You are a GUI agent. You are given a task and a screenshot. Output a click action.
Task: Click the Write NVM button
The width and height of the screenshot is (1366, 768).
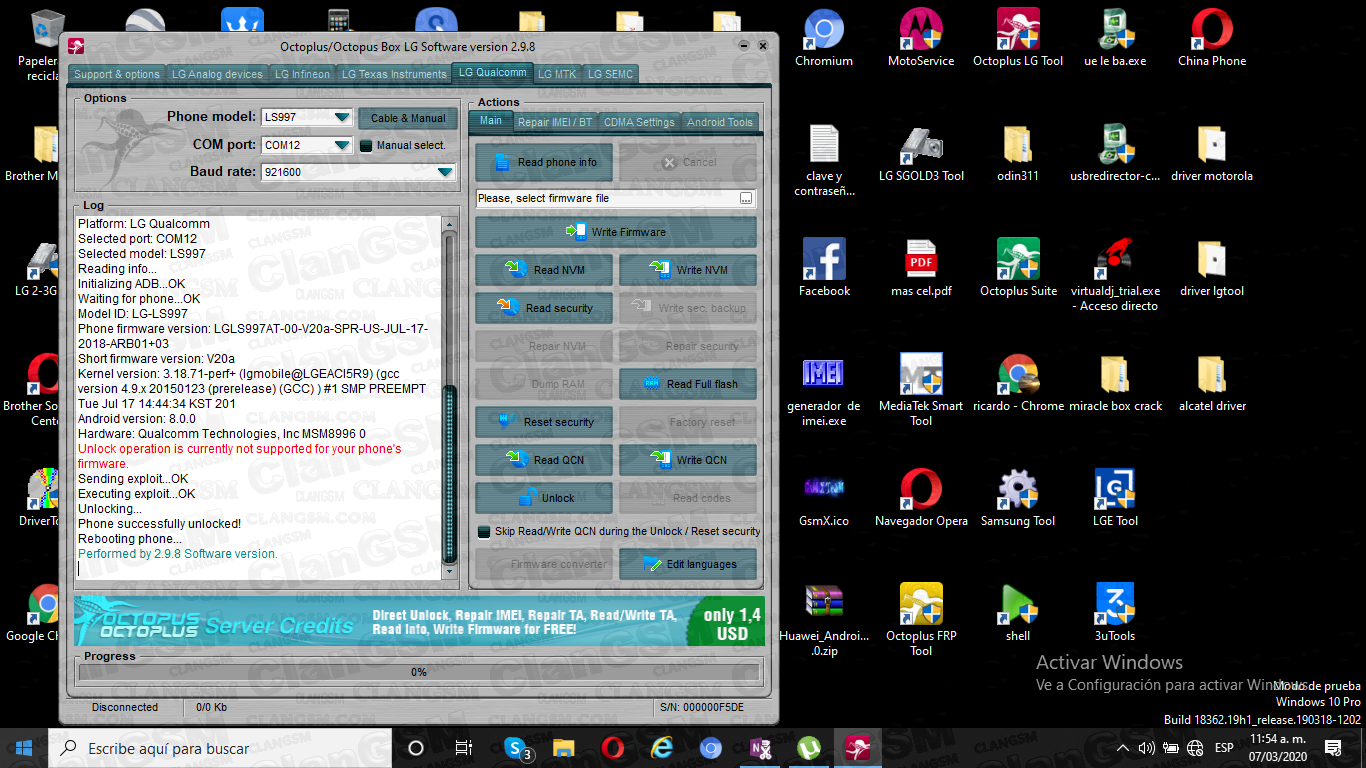pos(688,270)
